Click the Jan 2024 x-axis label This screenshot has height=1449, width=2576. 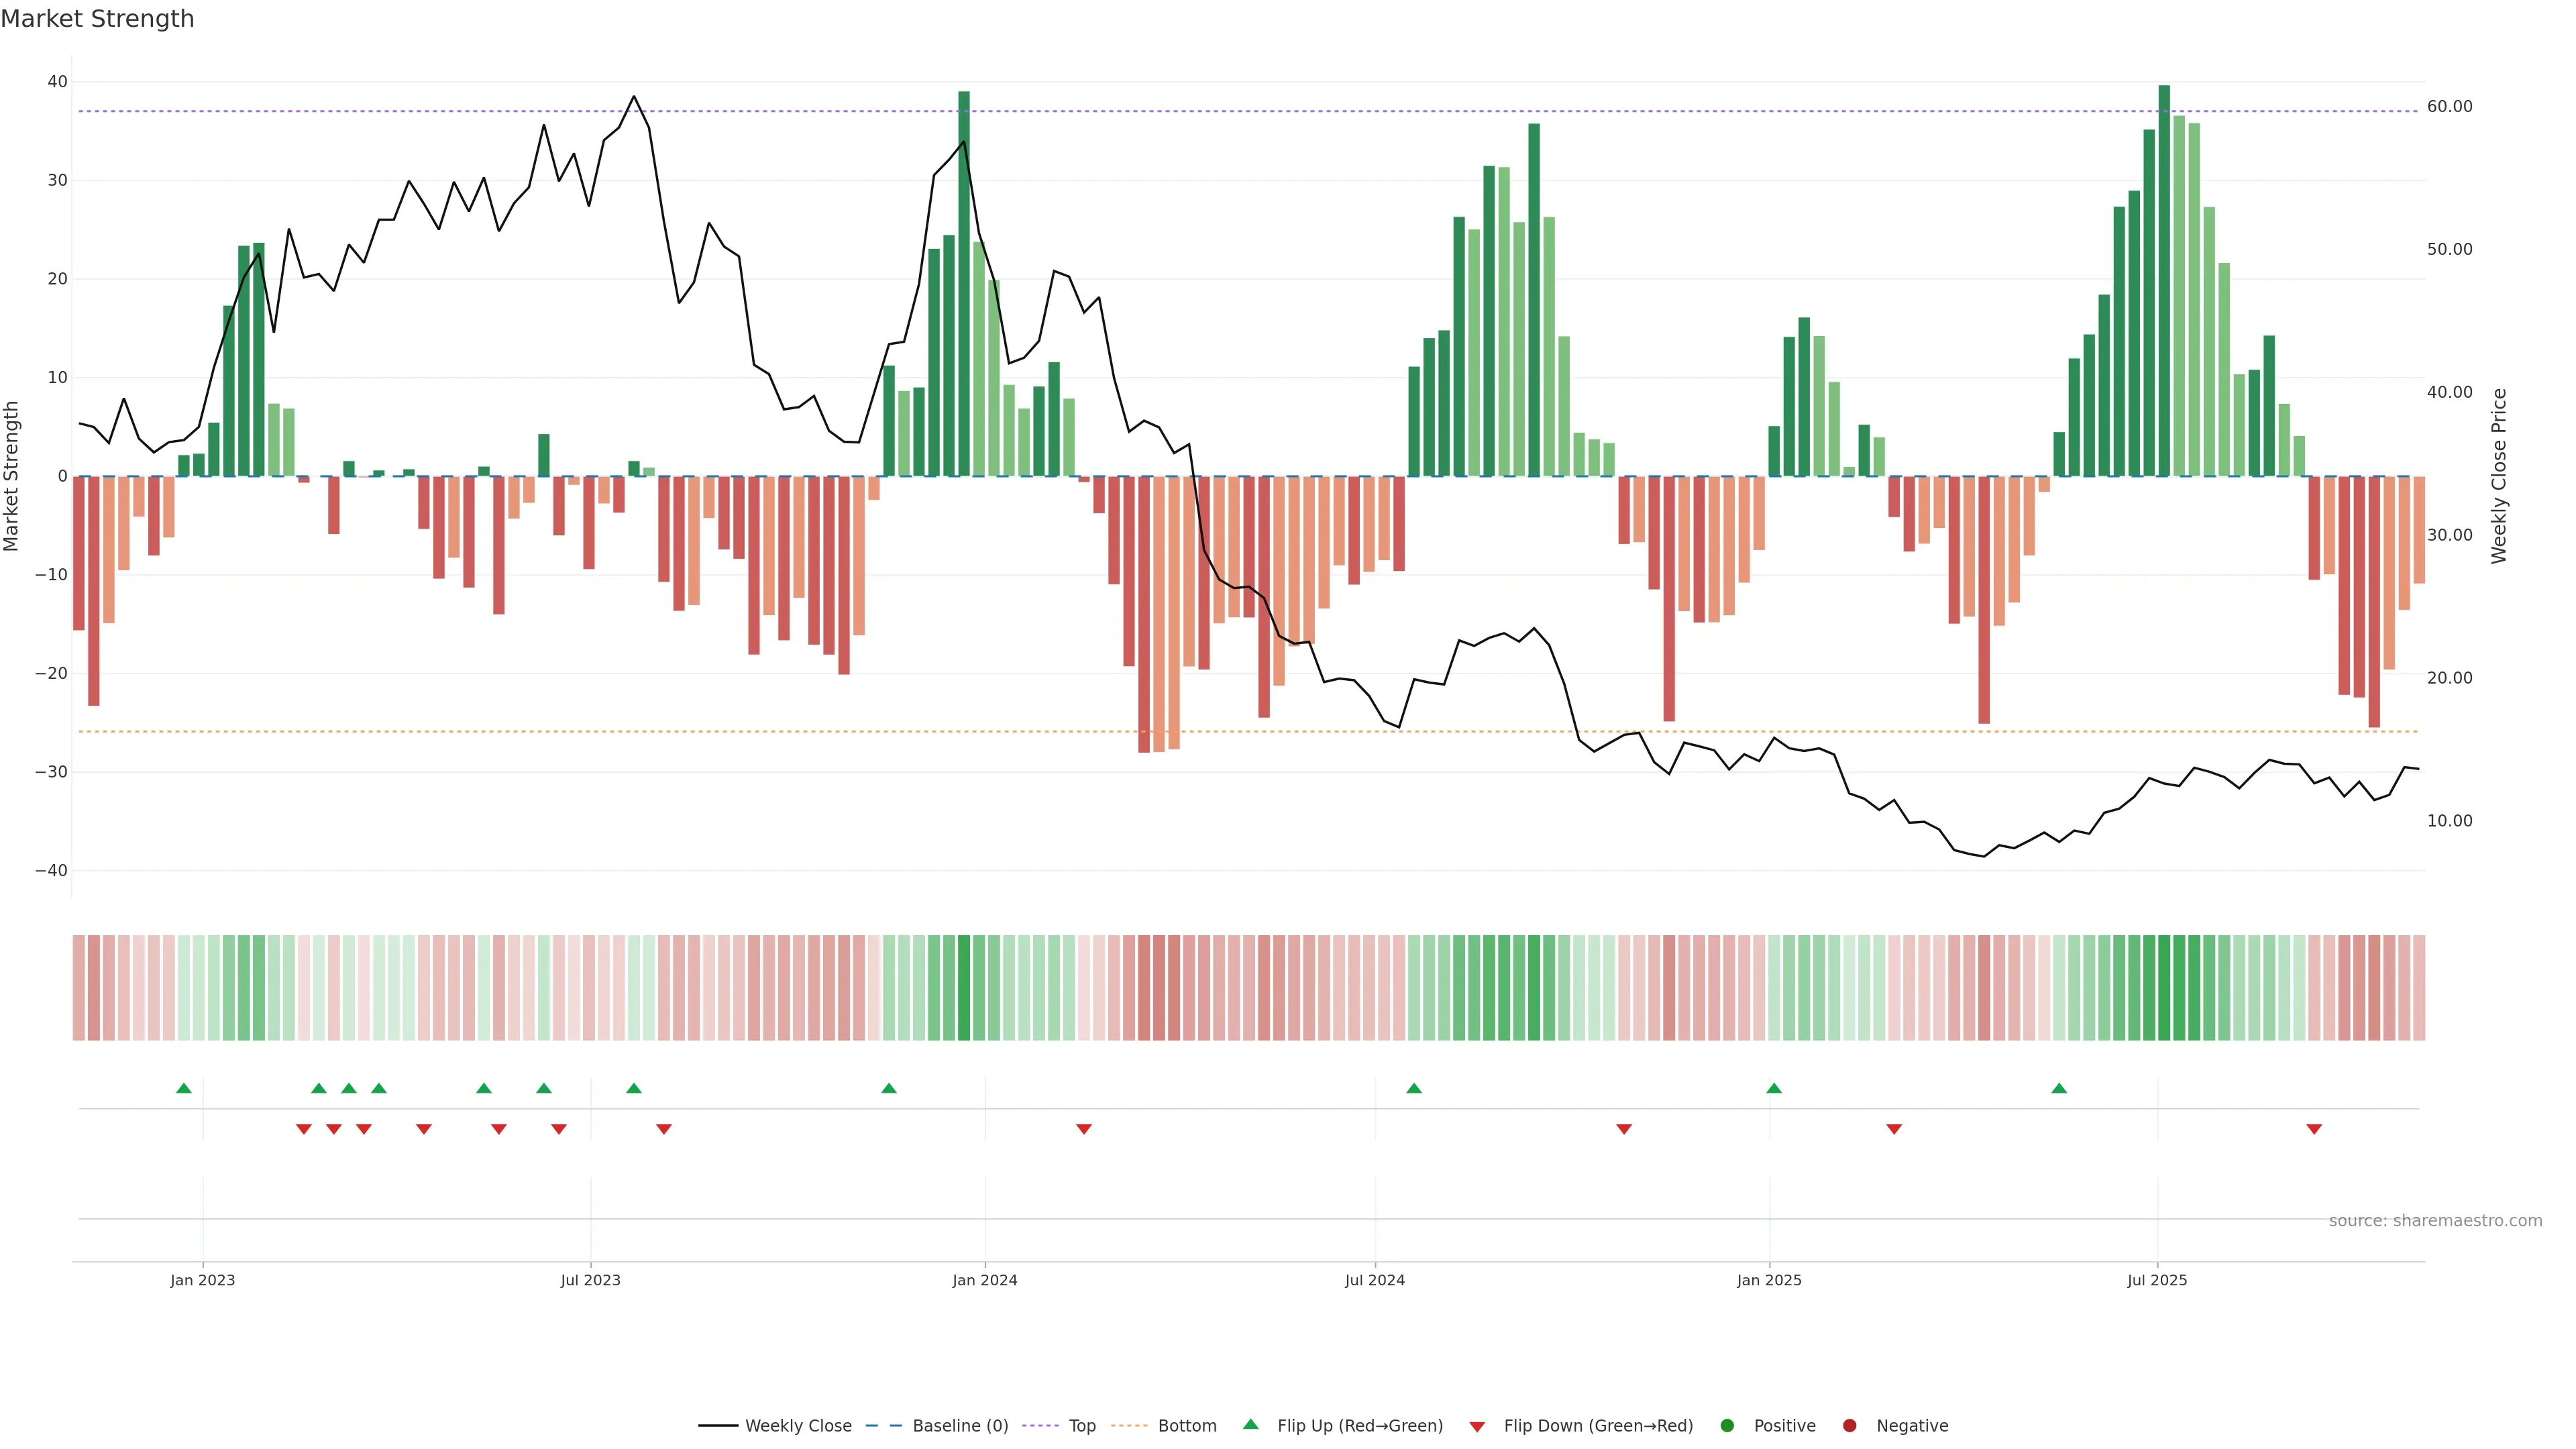[985, 1280]
